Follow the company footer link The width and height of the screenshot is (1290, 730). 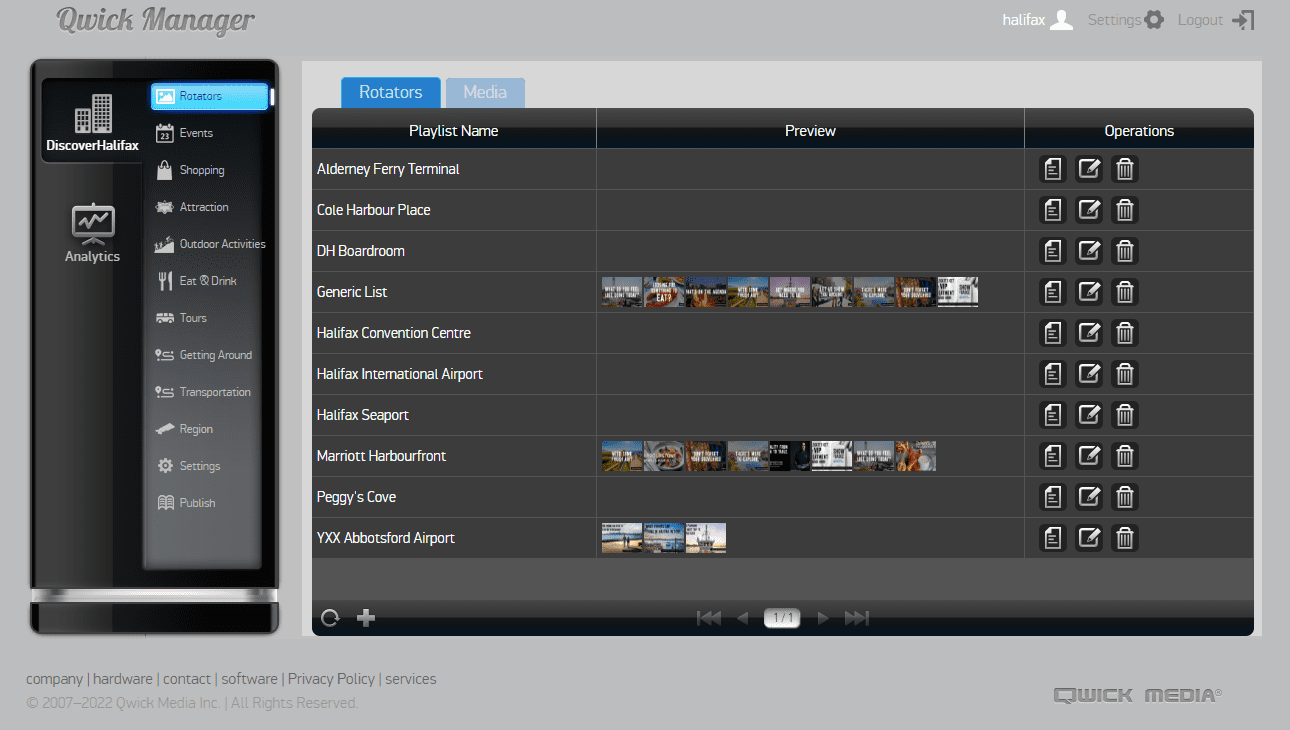pos(54,679)
